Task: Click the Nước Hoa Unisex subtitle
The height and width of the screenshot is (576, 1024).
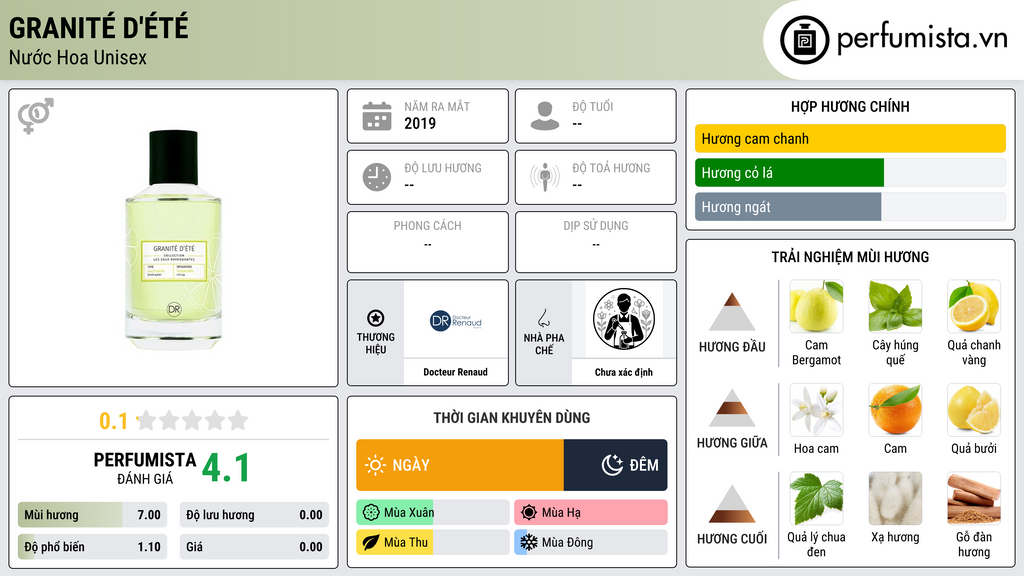Action: click(78, 57)
